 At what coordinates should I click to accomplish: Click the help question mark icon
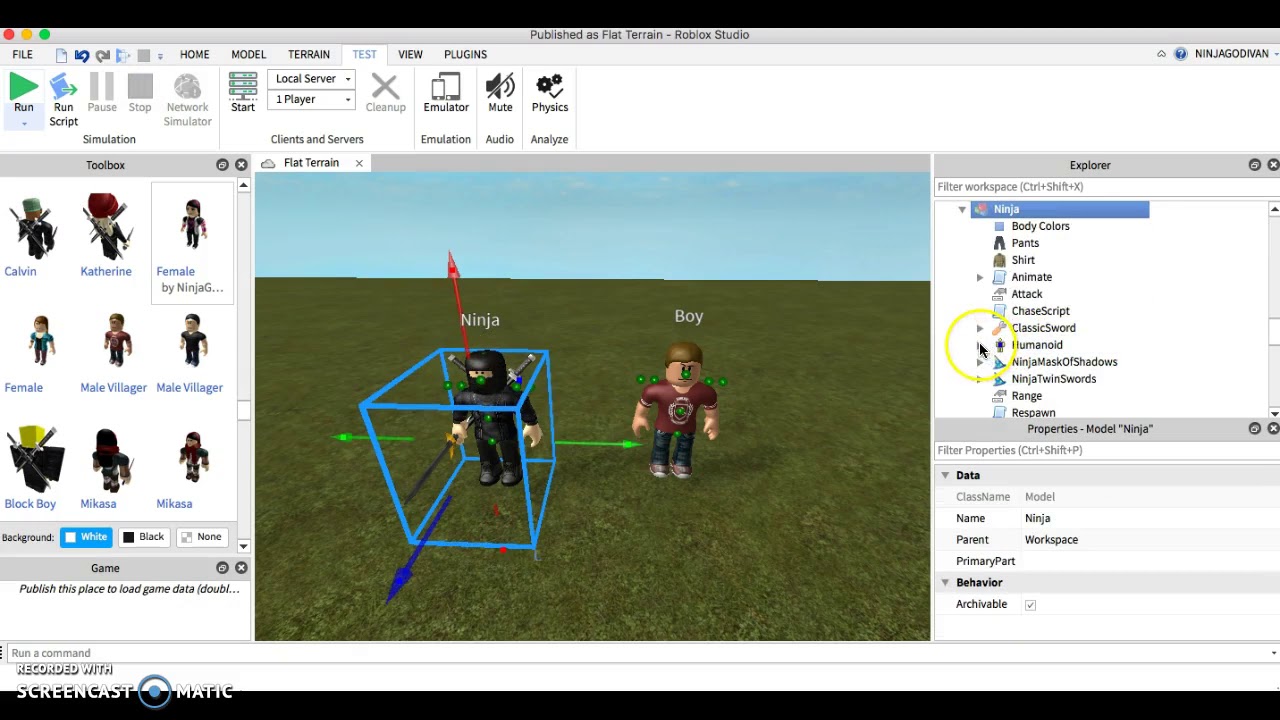point(1181,54)
